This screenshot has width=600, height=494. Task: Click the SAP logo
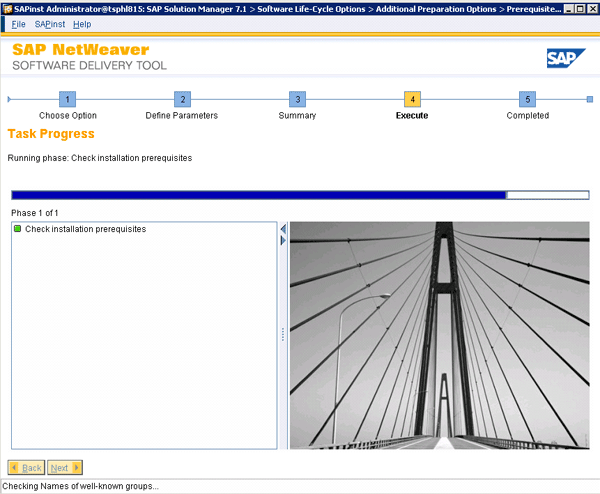click(x=566, y=58)
